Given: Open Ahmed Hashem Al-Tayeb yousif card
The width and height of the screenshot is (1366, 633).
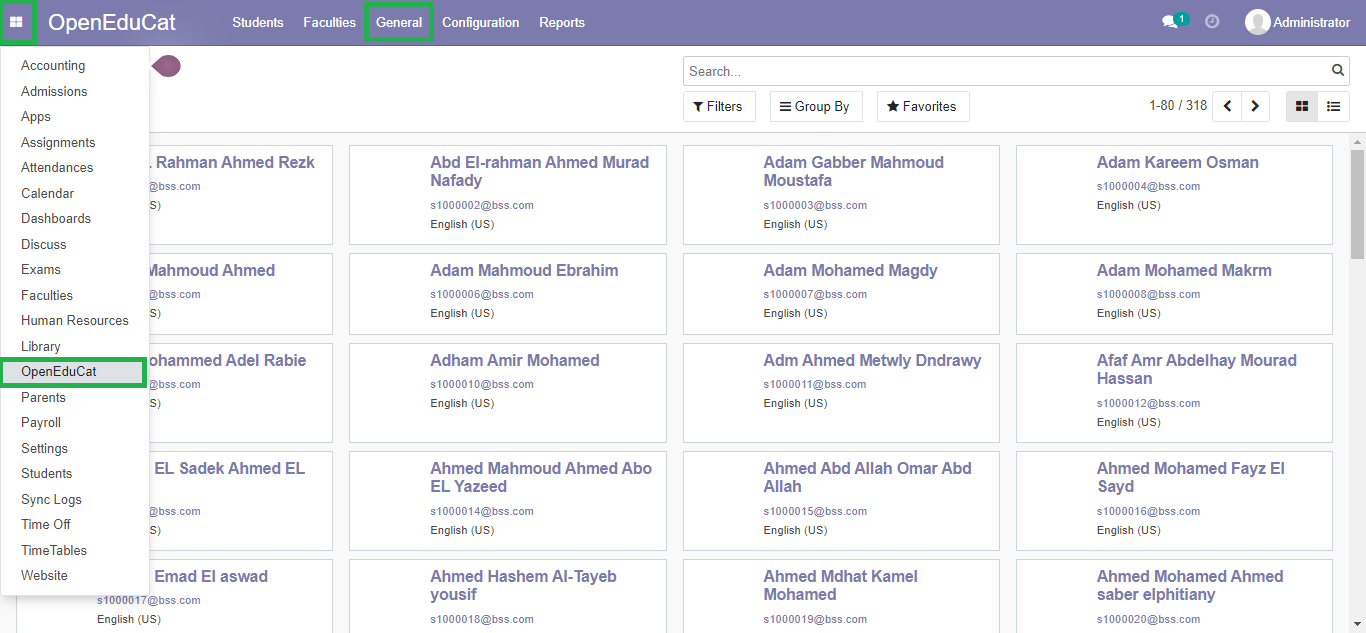Looking at the screenshot, I should click(x=508, y=596).
